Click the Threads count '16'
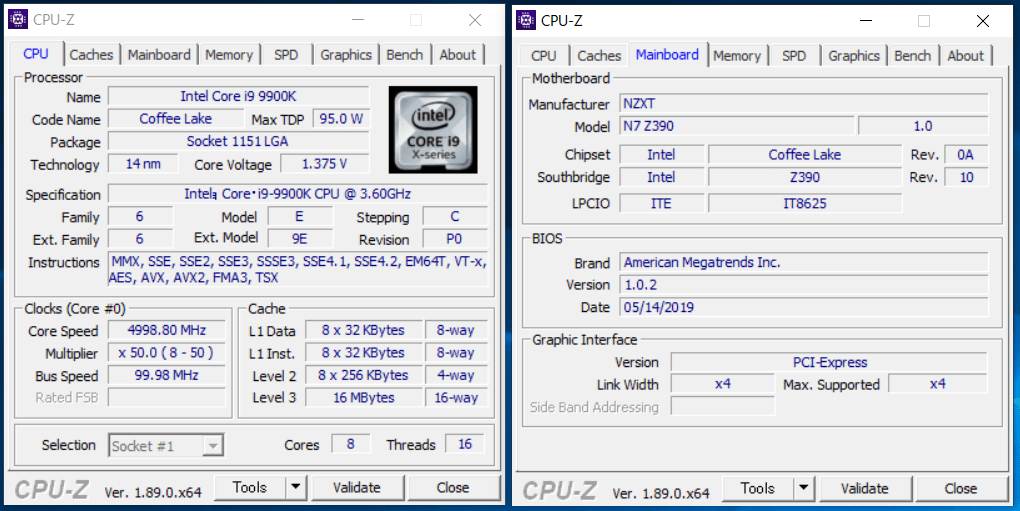This screenshot has width=1020, height=511. 464,444
